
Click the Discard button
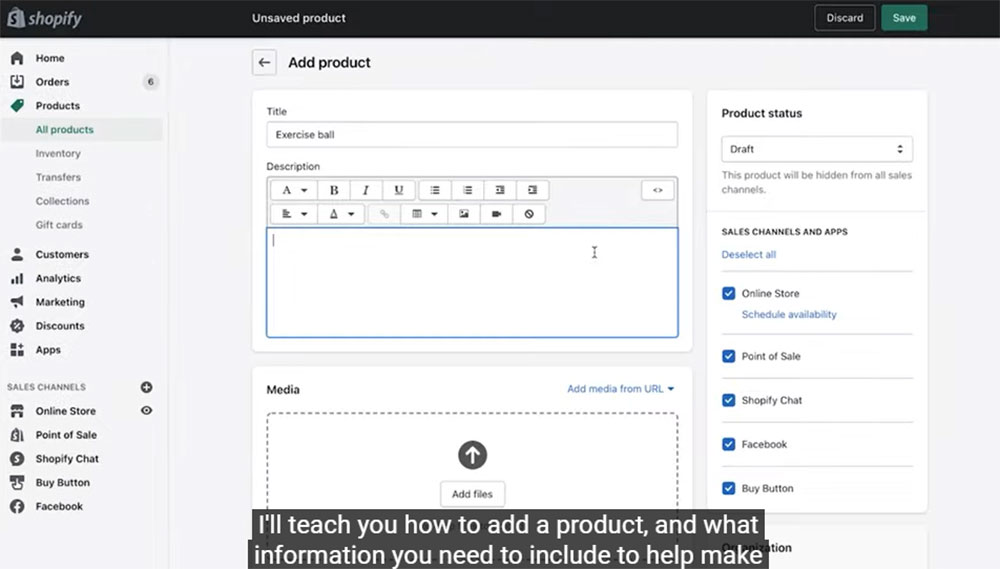[x=844, y=18]
